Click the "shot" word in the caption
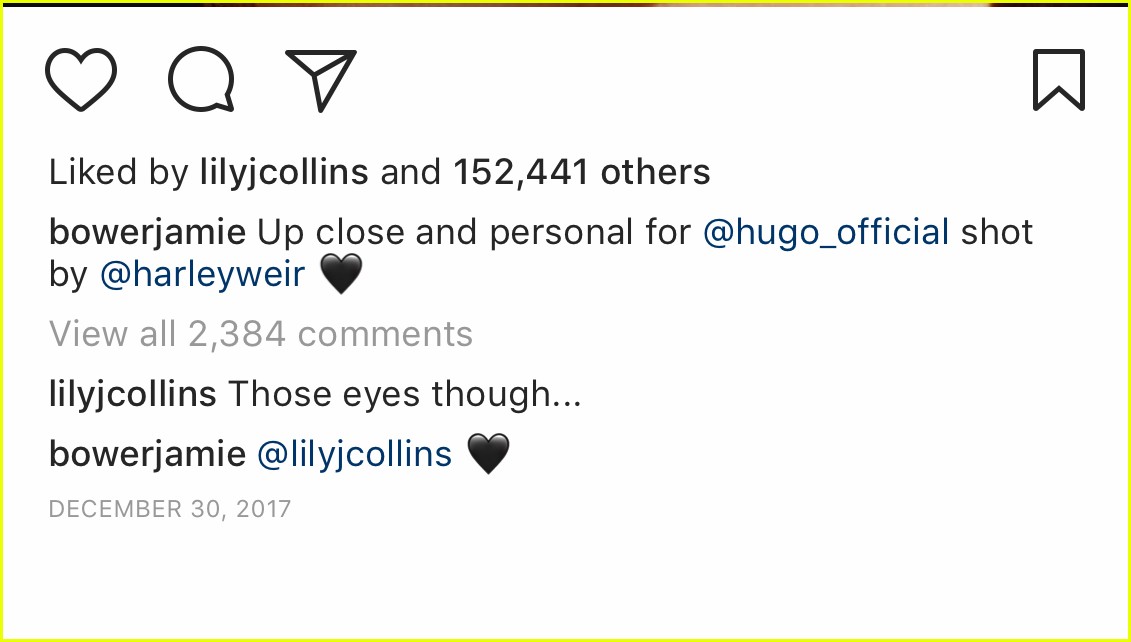 pyautogui.click(x=997, y=233)
